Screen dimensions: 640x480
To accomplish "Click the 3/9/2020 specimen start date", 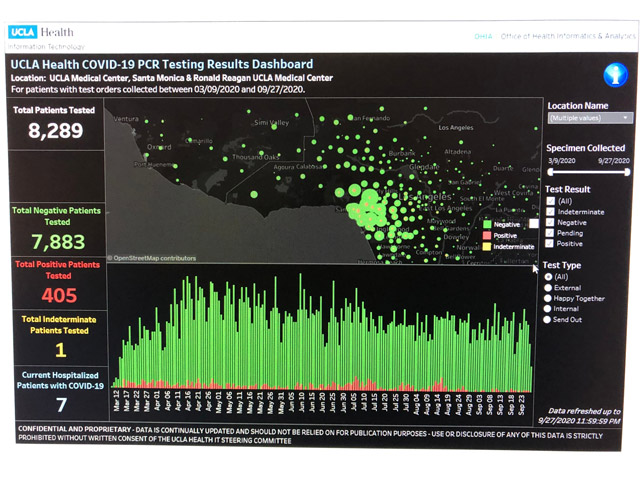I will coord(562,160).
